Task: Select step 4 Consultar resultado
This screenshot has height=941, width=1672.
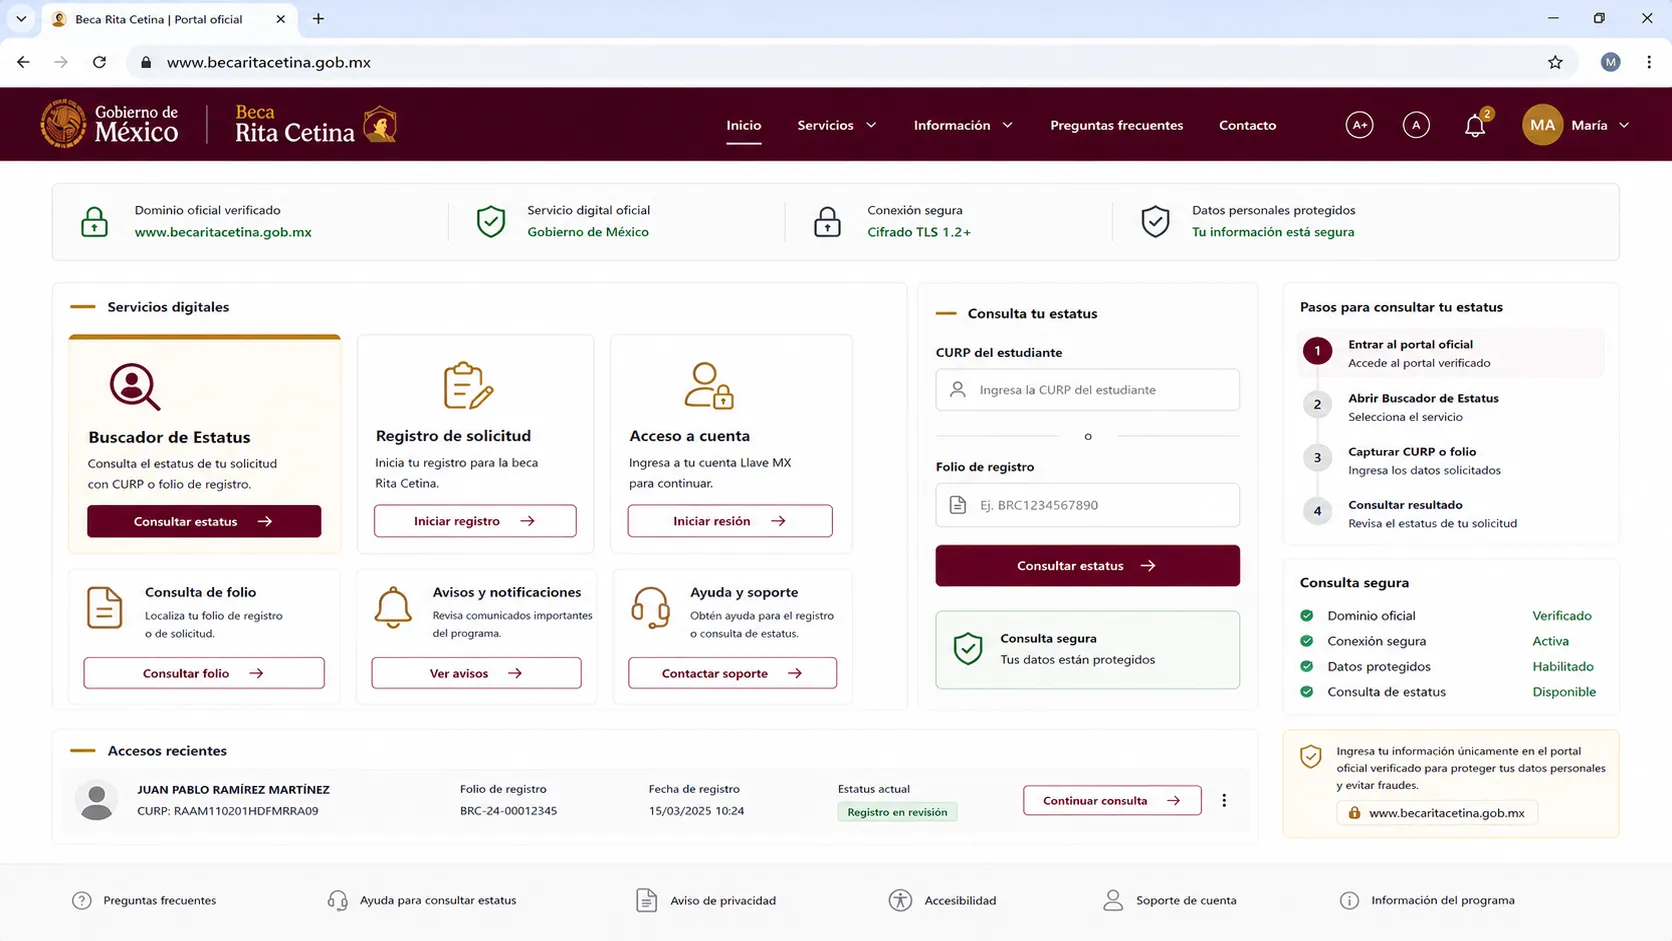Action: pyautogui.click(x=1452, y=513)
